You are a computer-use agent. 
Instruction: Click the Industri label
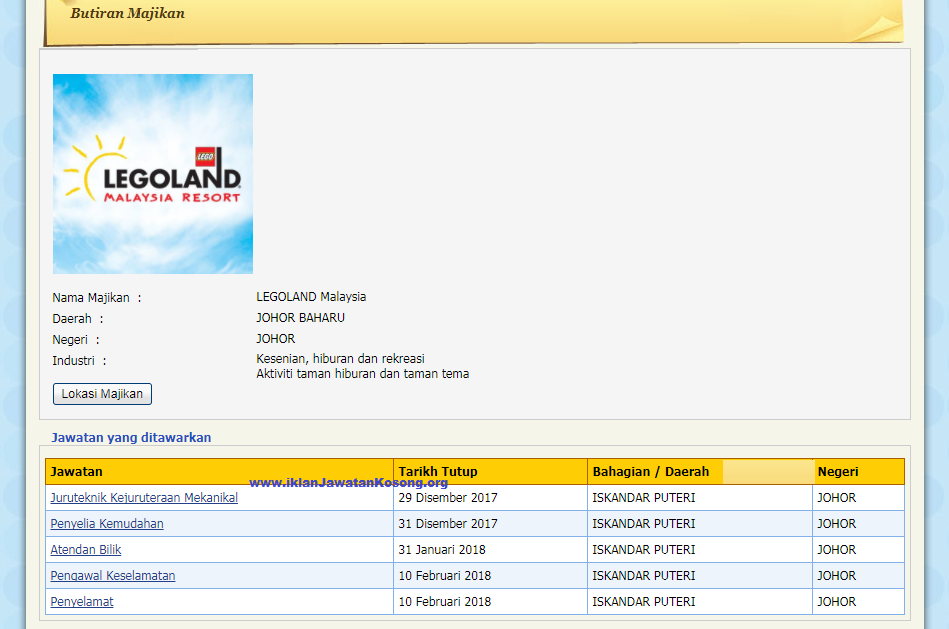pos(79,361)
